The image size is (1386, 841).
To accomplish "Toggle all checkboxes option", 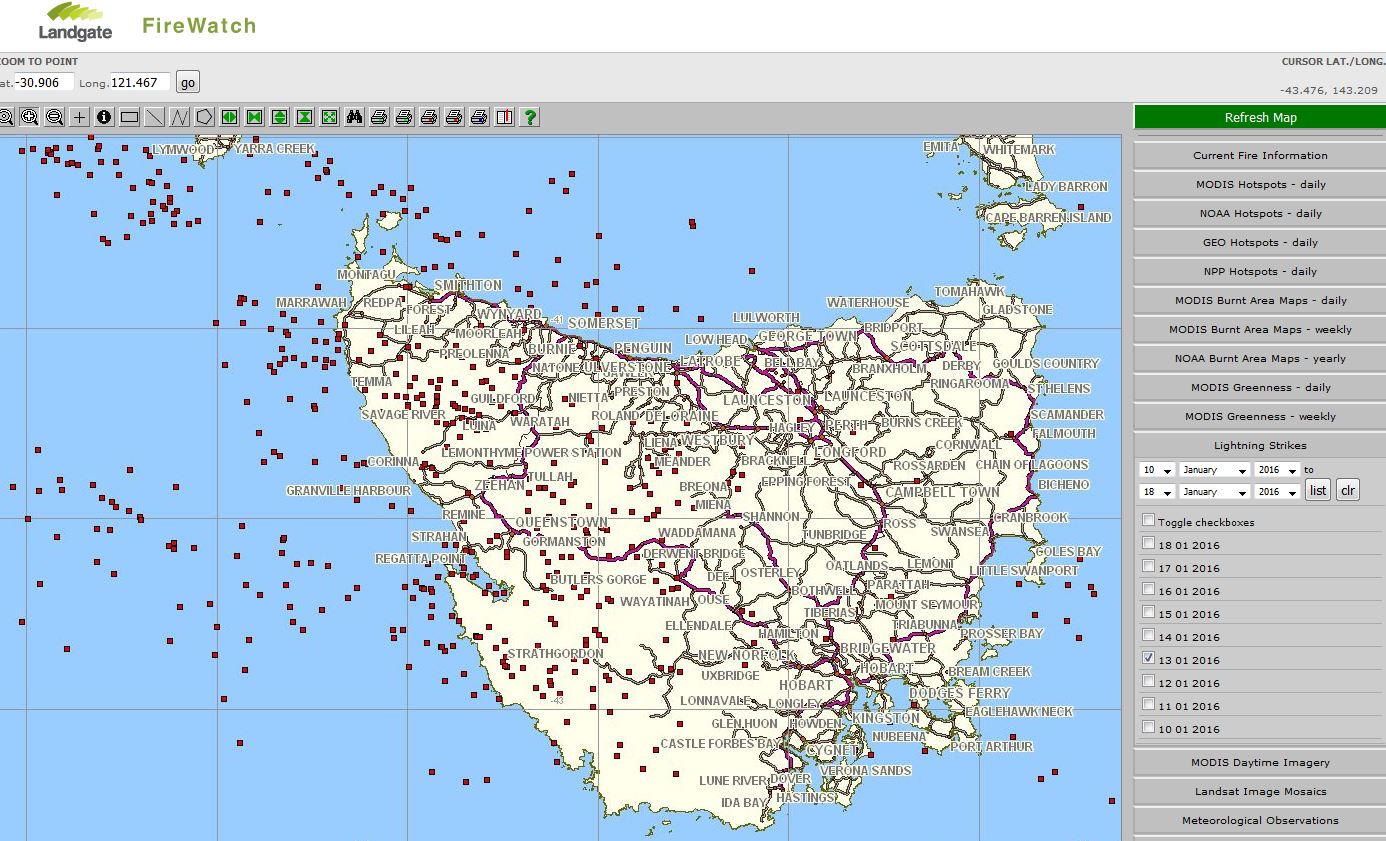I will point(1148,520).
